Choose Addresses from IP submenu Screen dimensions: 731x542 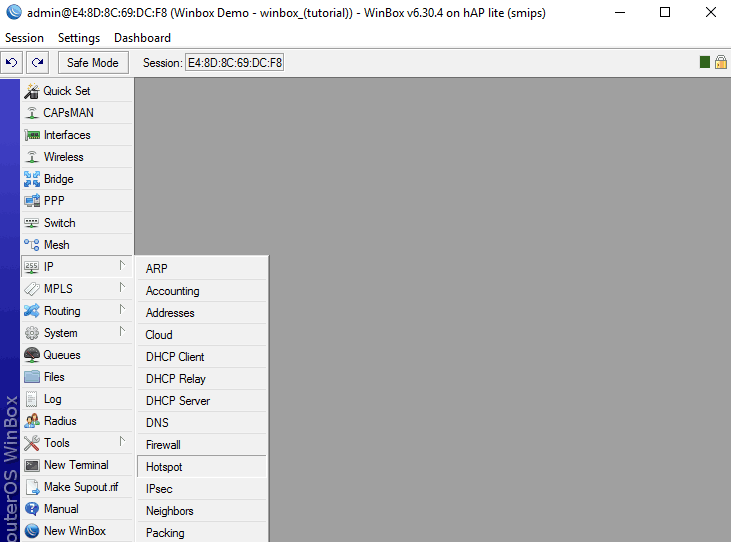pyautogui.click(x=202, y=313)
